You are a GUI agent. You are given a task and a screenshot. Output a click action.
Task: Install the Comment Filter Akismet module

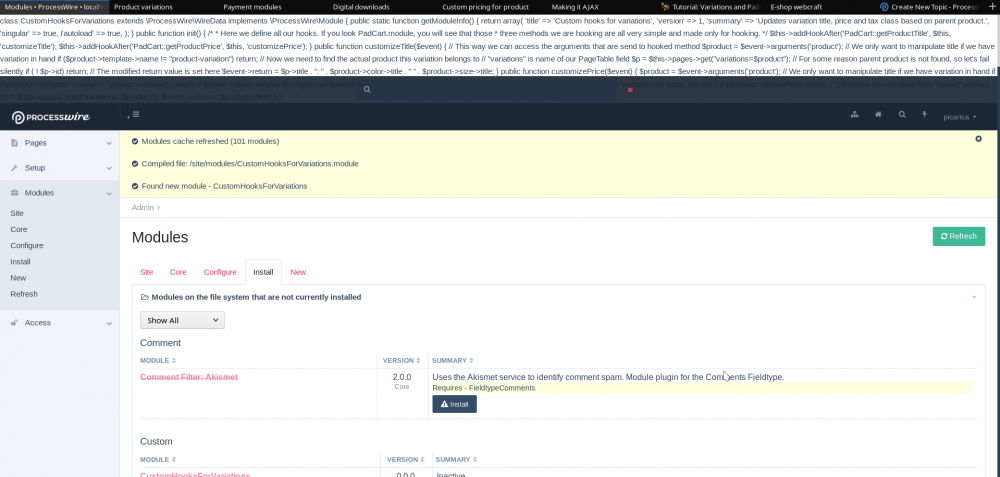click(454, 404)
